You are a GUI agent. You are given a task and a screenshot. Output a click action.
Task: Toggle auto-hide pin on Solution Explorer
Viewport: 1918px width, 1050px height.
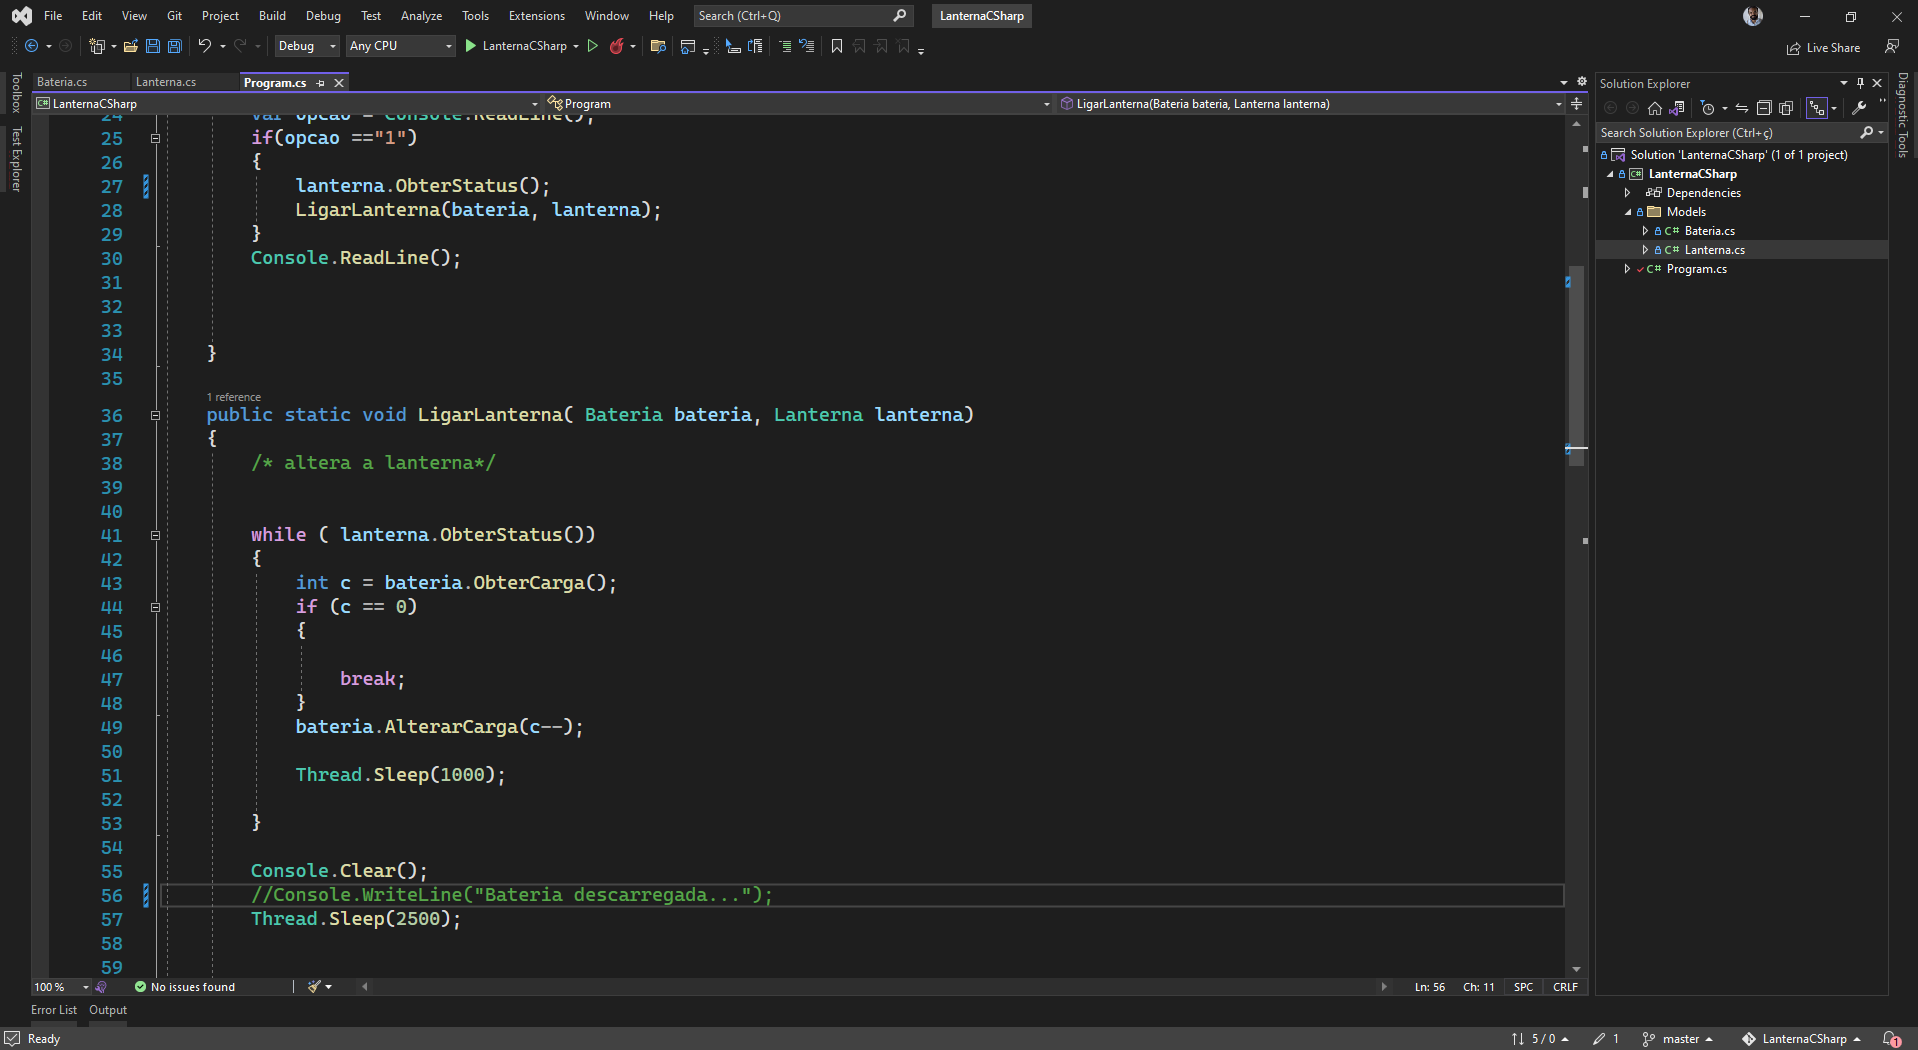coord(1859,83)
